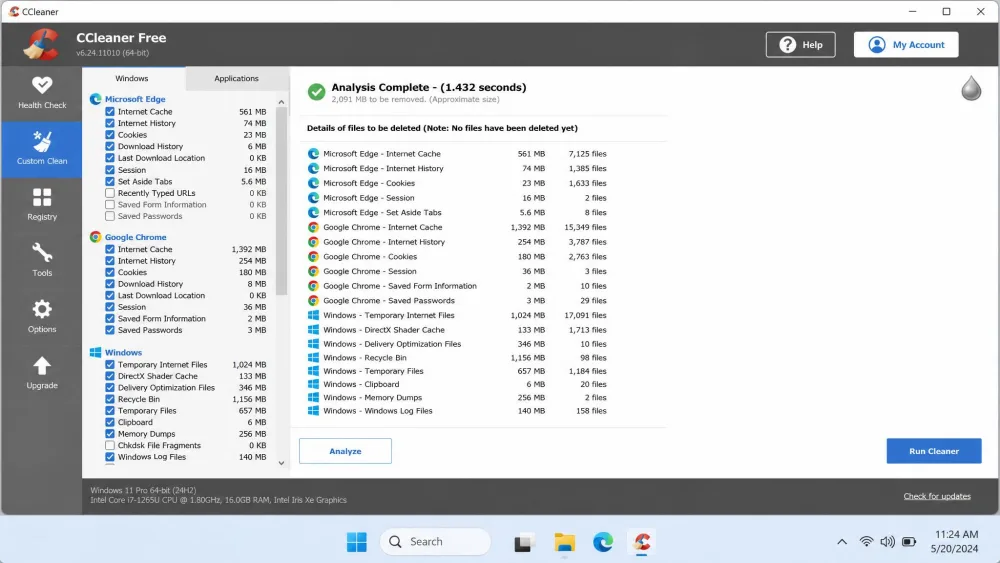Screen dimensions: 1000x563
Task: Click Edge icon beside Microsoft Edge - Internet Cache result
Action: [313, 154]
